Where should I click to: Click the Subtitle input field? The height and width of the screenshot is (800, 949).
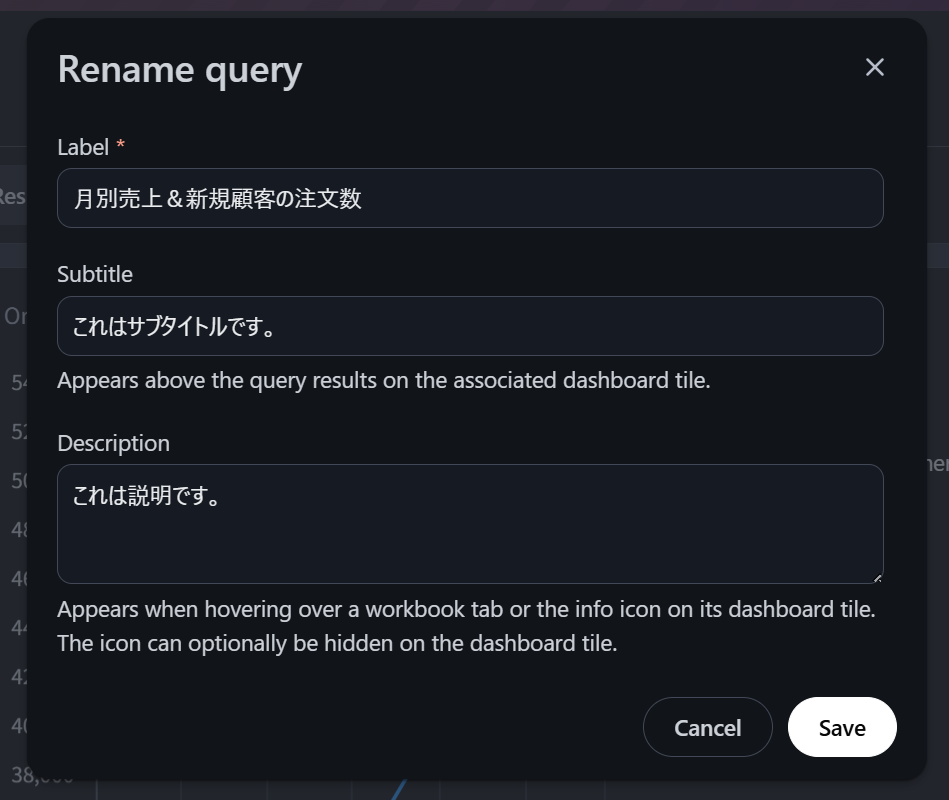tap(470, 326)
